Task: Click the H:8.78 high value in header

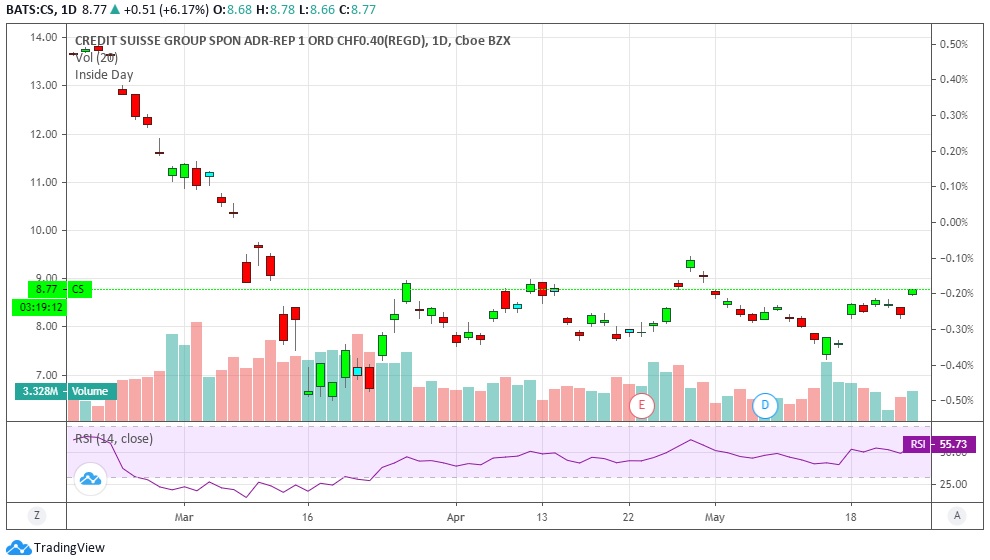Action: click(x=275, y=9)
